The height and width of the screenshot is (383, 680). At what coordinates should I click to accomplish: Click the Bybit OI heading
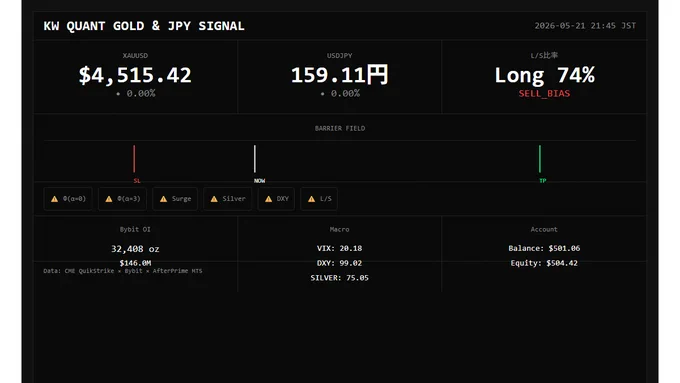tap(135, 229)
